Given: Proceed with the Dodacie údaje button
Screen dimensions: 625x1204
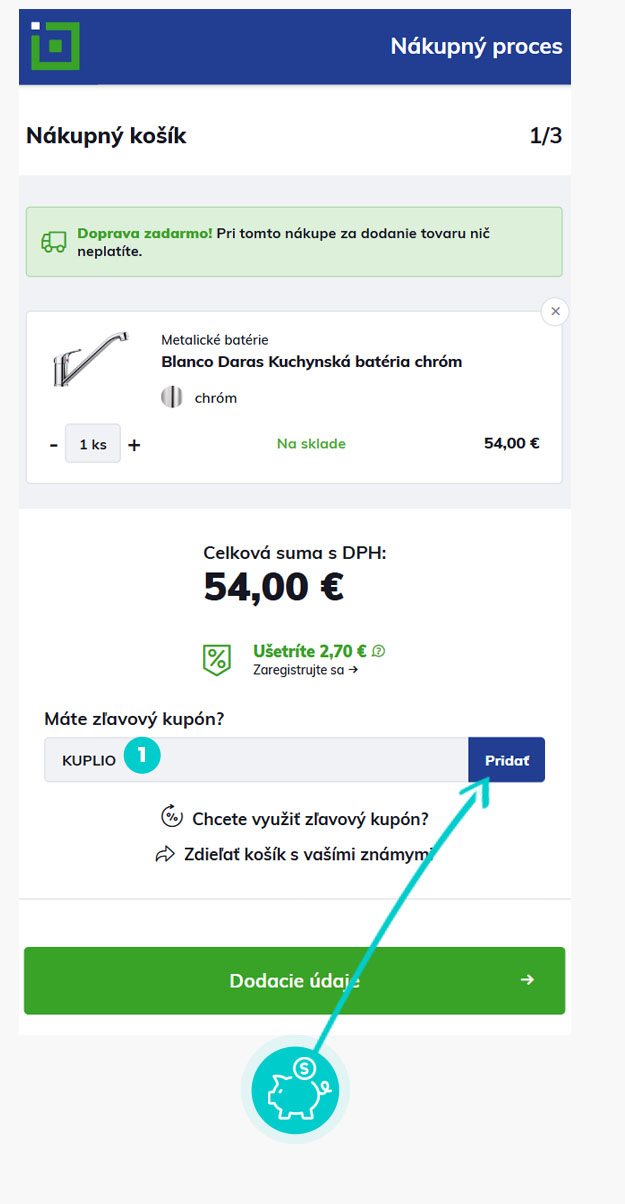Looking at the screenshot, I should pyautogui.click(x=294, y=980).
